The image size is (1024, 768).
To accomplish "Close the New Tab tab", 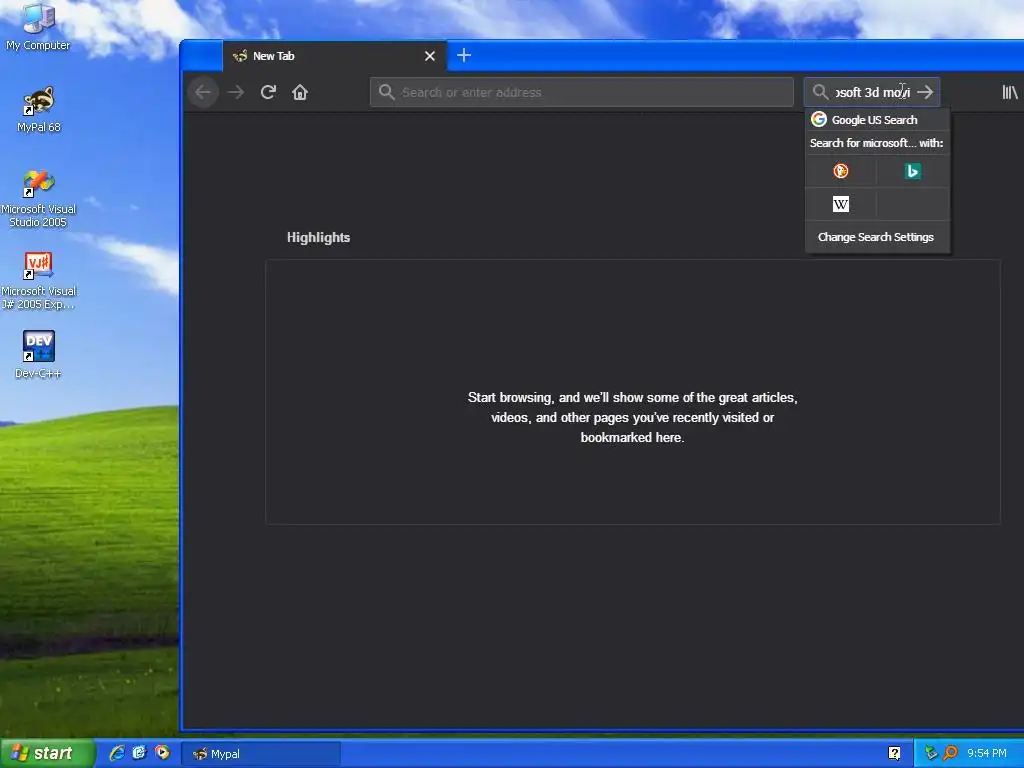I will pos(430,56).
